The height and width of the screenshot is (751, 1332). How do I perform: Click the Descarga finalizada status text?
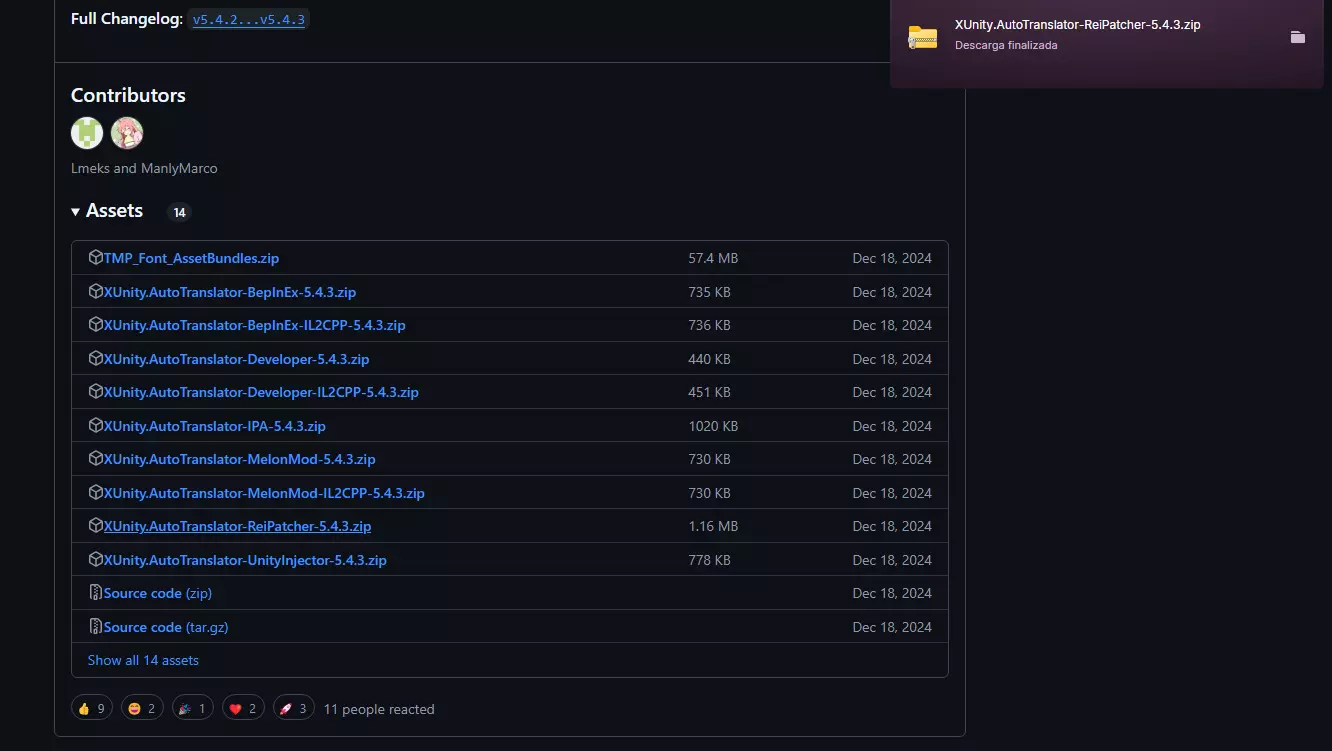click(1006, 45)
